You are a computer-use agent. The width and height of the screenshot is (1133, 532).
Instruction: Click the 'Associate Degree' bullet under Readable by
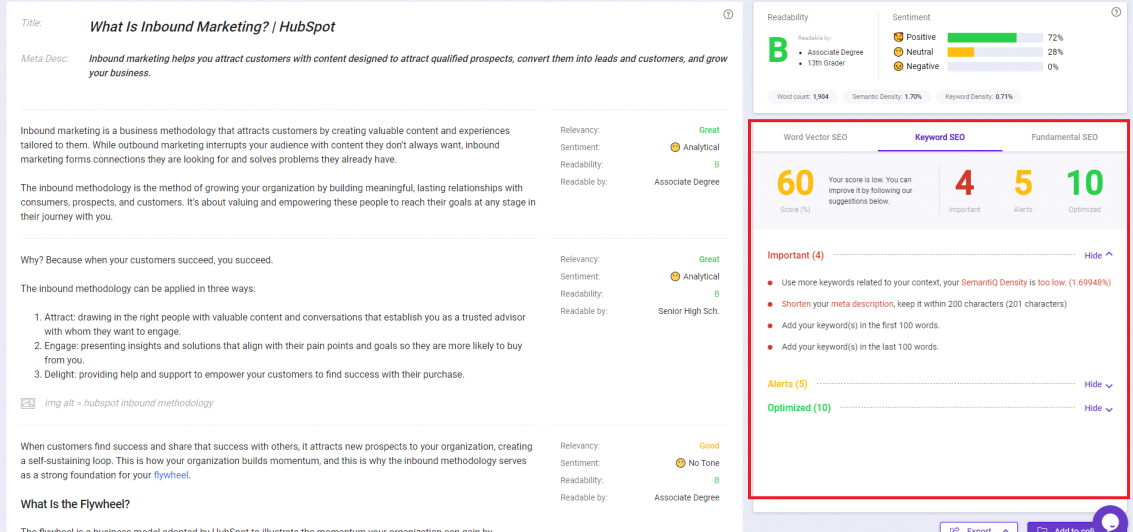tap(834, 52)
